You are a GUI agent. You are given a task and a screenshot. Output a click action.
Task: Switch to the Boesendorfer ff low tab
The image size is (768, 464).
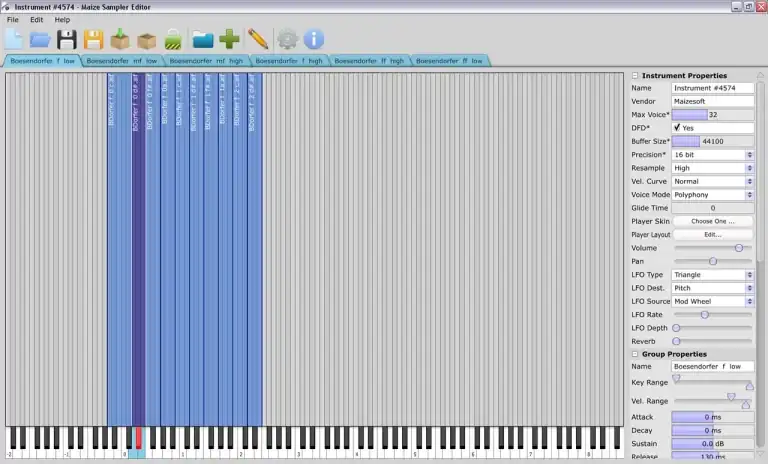click(x=449, y=61)
